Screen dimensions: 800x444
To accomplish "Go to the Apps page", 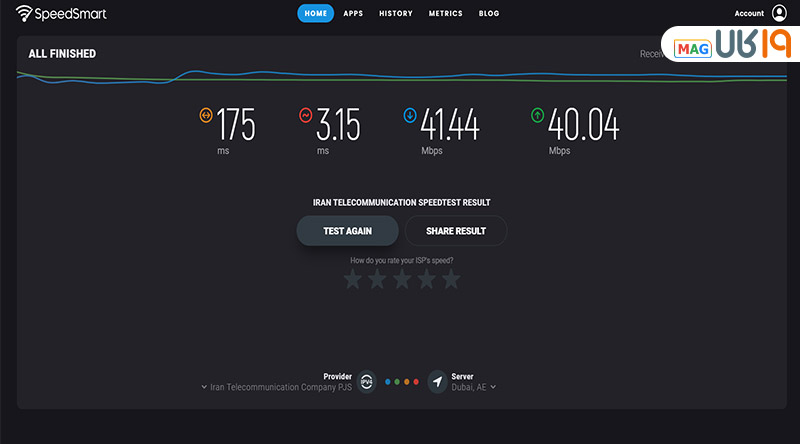I will point(353,14).
